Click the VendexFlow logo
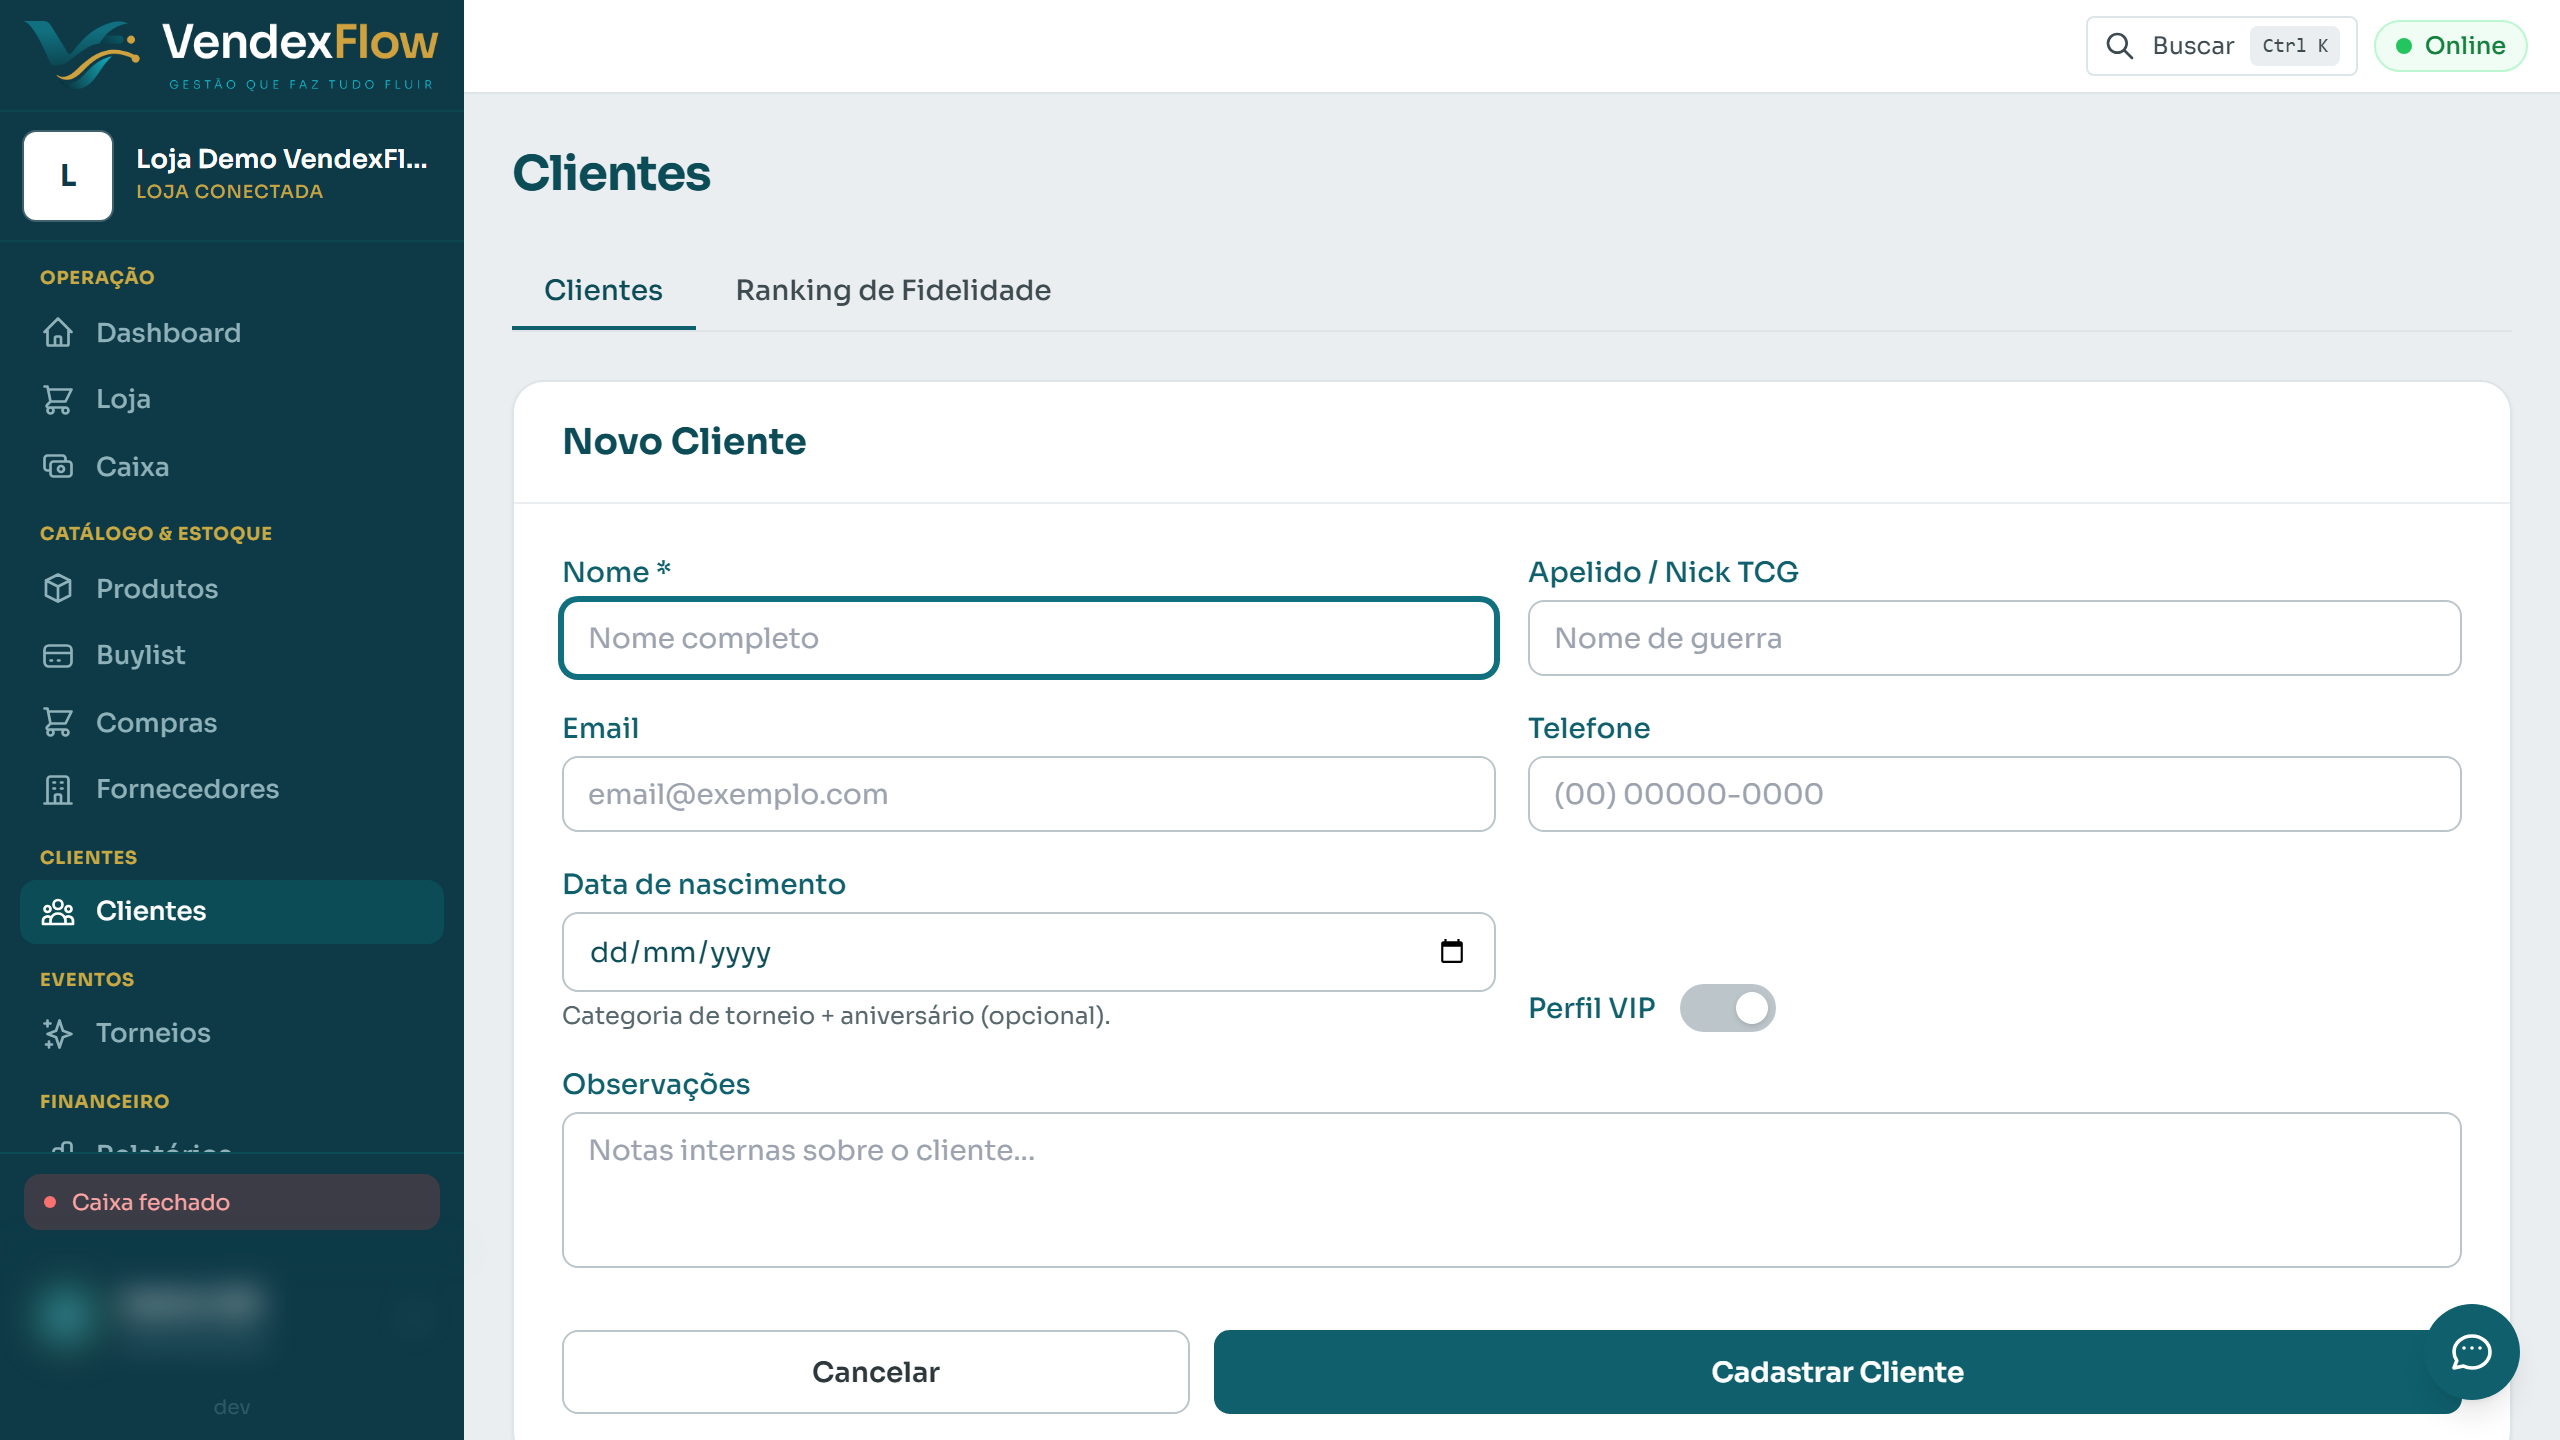 click(232, 54)
